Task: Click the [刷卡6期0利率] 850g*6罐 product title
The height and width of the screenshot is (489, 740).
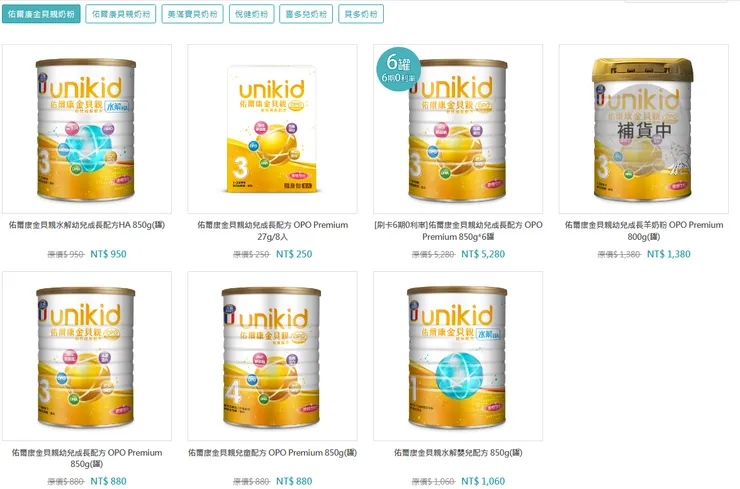Action: tap(458, 231)
